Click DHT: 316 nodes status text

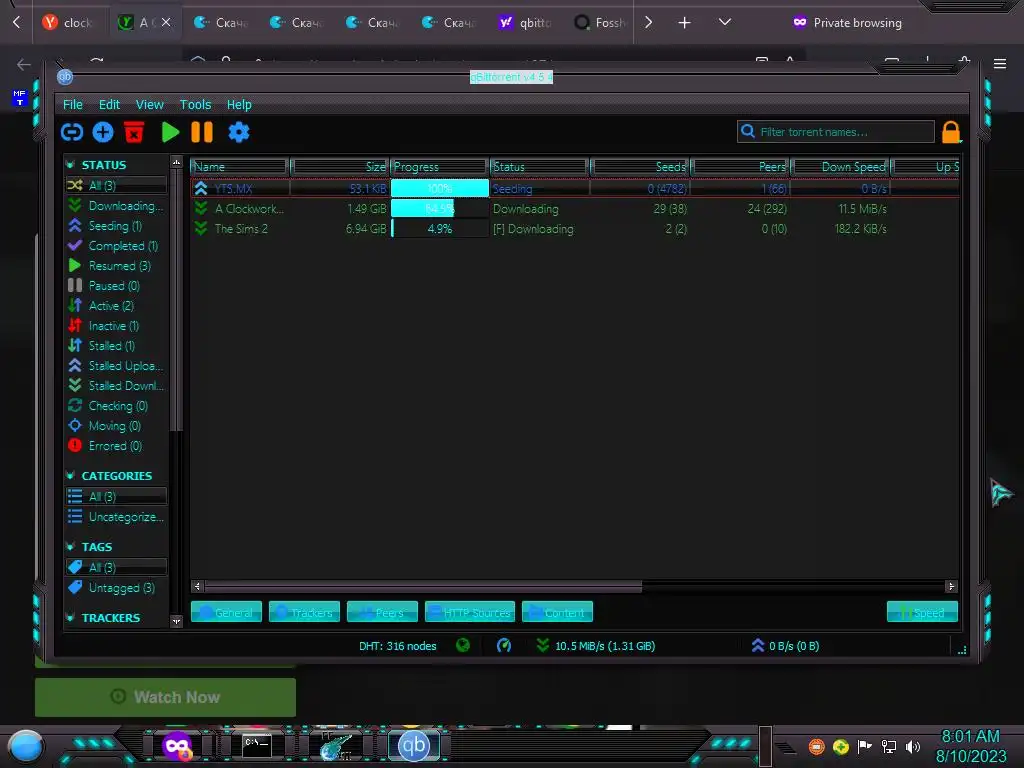(x=397, y=646)
